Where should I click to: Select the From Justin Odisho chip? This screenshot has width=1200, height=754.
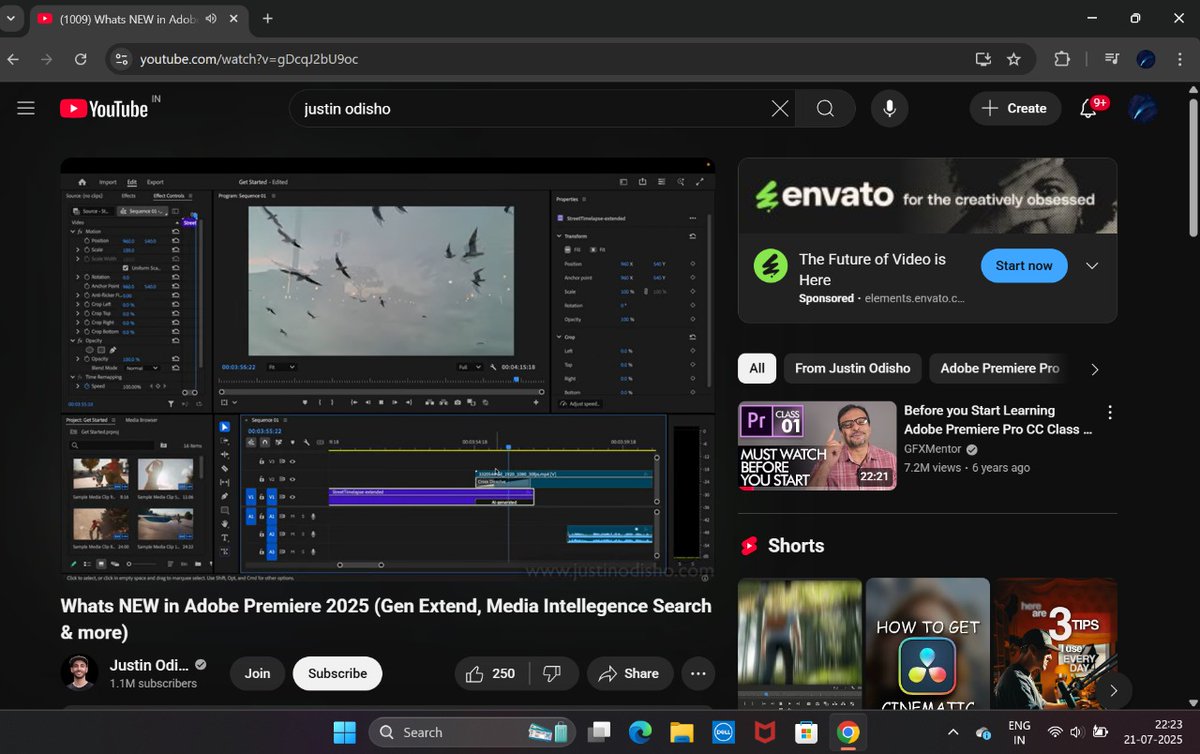click(852, 368)
